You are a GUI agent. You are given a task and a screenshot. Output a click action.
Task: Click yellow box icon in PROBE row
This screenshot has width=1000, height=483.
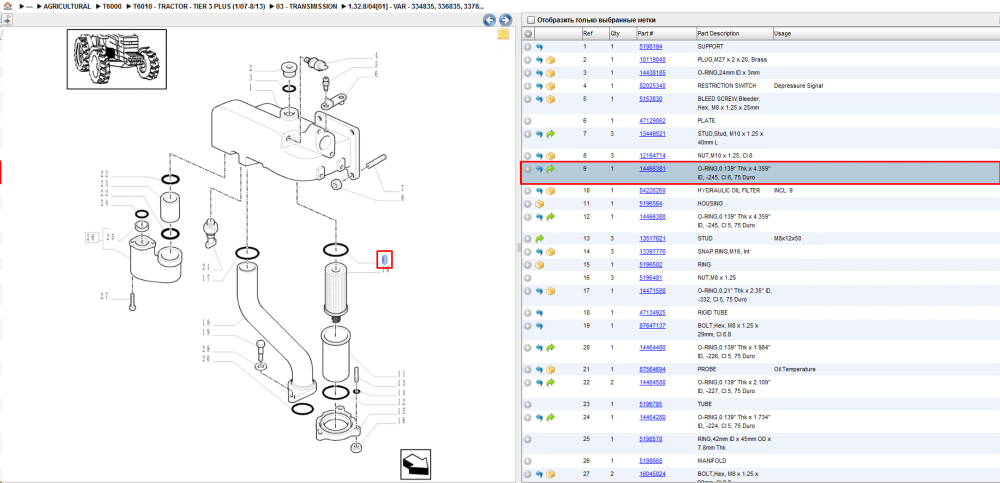click(x=550, y=369)
